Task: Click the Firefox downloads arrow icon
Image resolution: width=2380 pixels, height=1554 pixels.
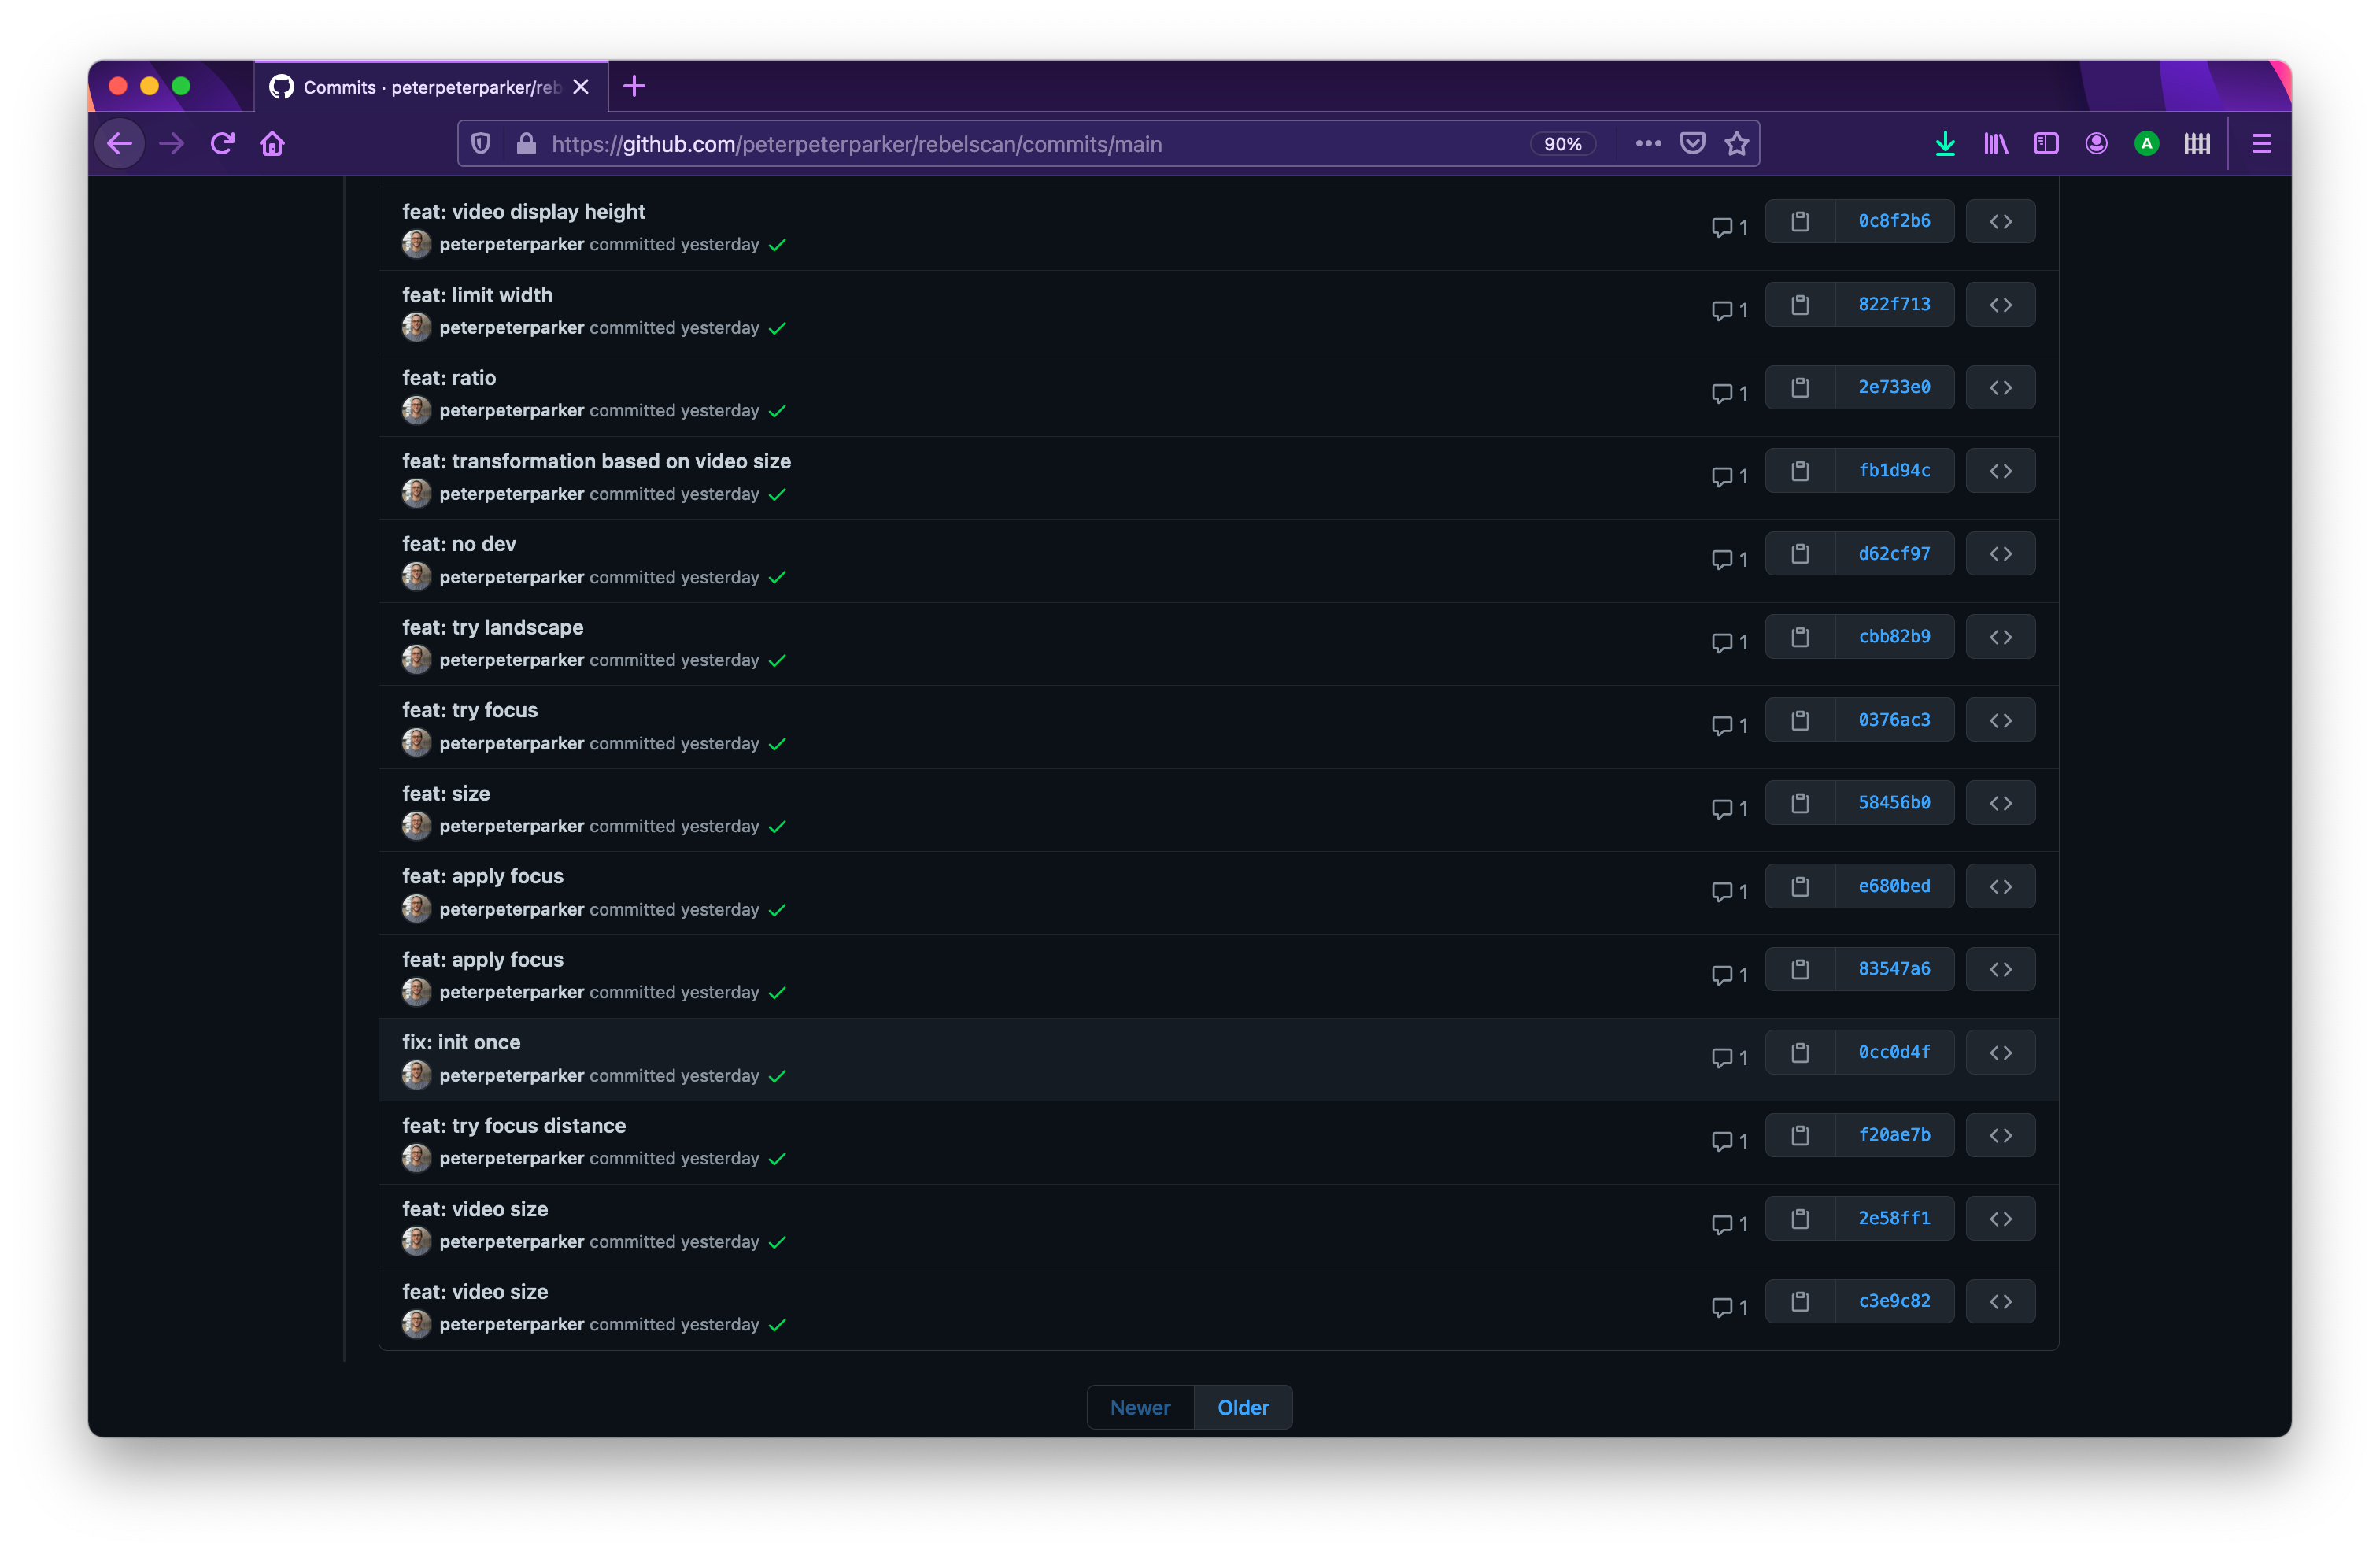Action: click(1945, 144)
